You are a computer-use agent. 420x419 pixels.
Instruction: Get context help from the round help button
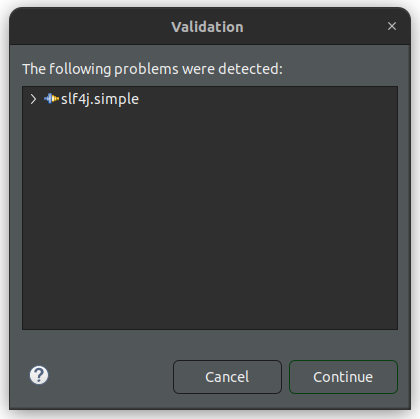pos(39,375)
